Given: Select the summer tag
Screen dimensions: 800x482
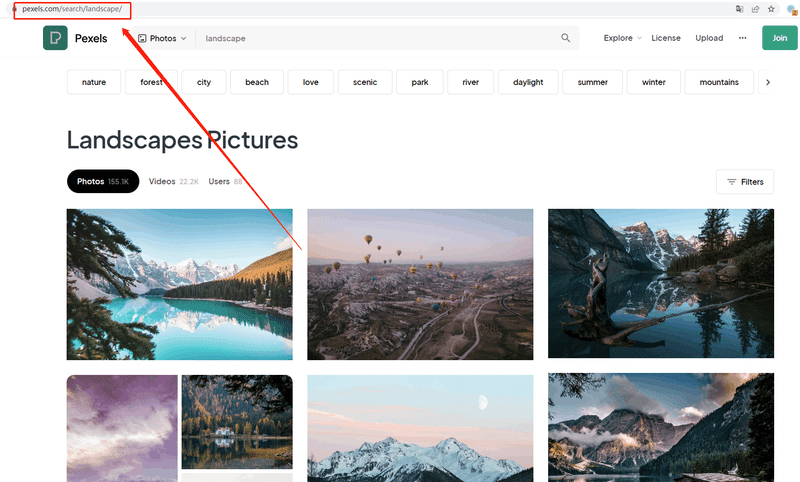Looking at the screenshot, I should [592, 82].
